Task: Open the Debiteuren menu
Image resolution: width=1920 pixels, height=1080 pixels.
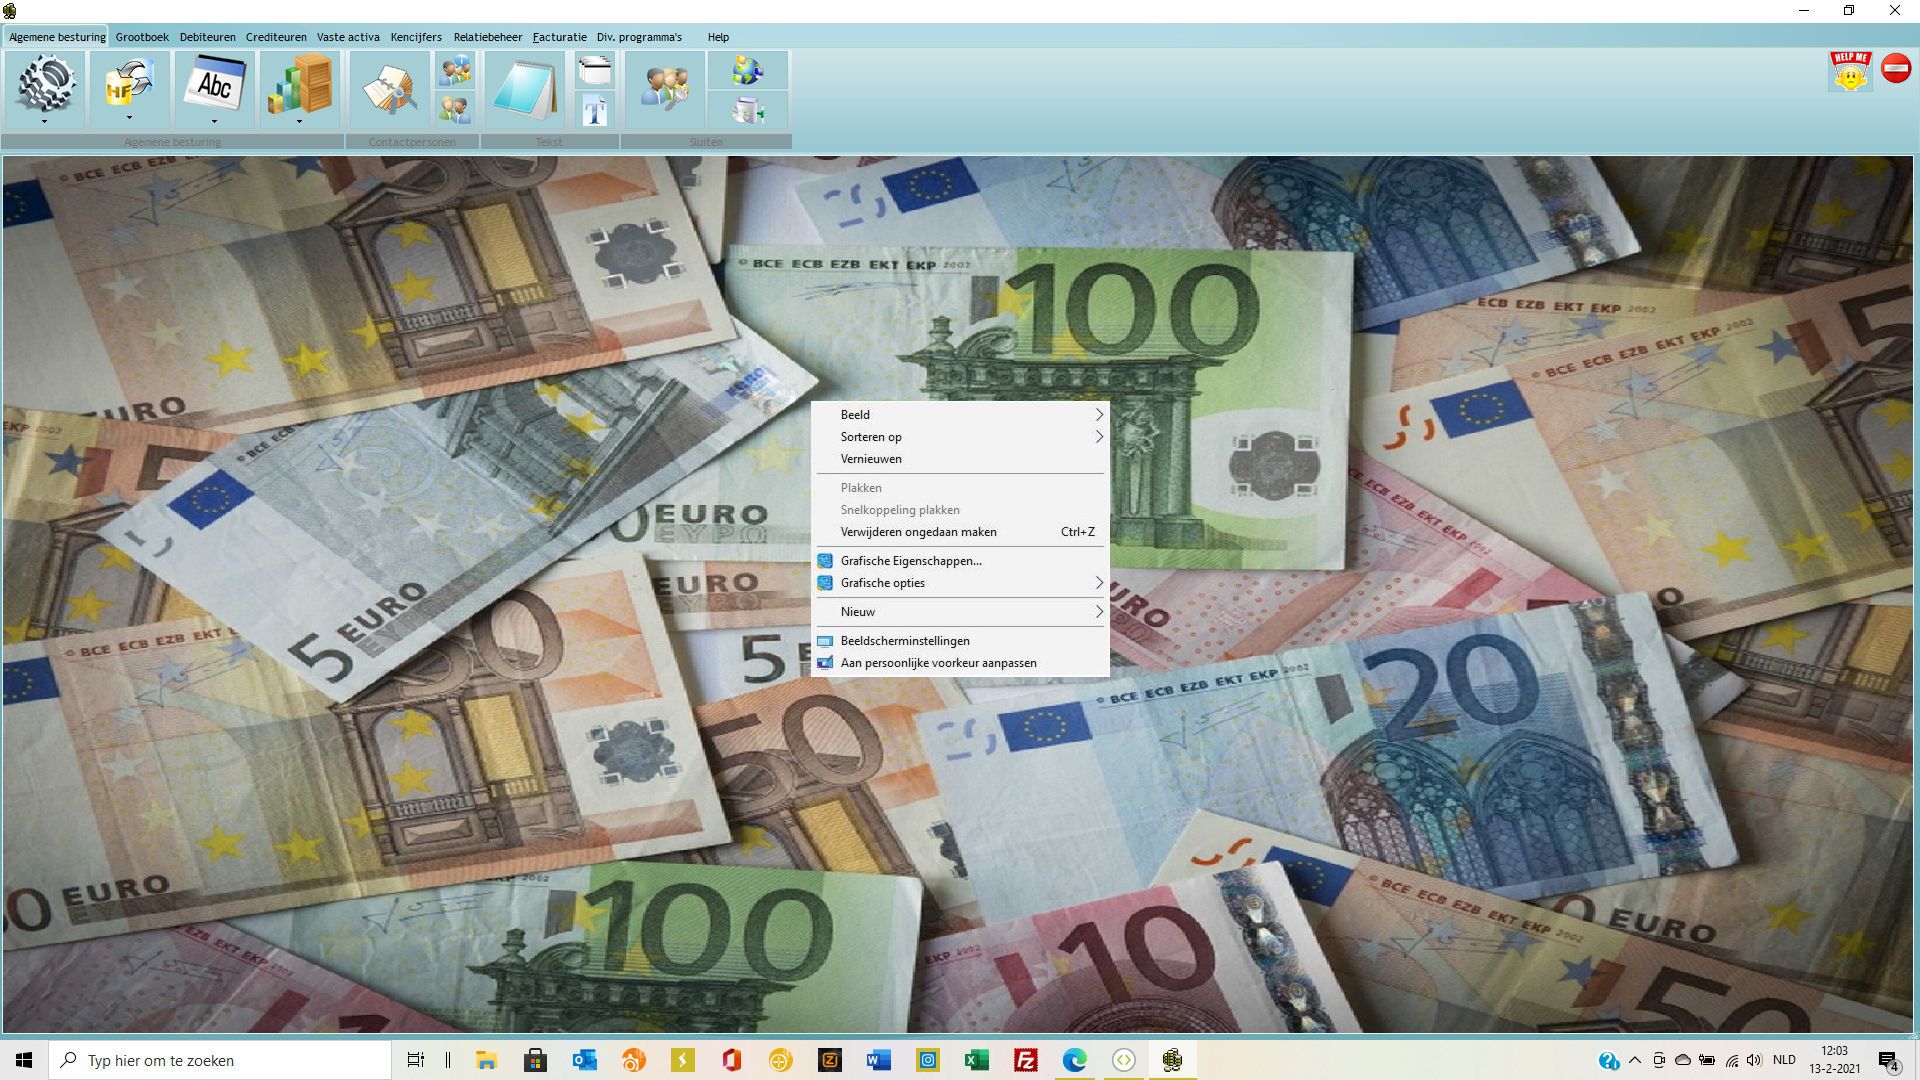Action: point(208,37)
